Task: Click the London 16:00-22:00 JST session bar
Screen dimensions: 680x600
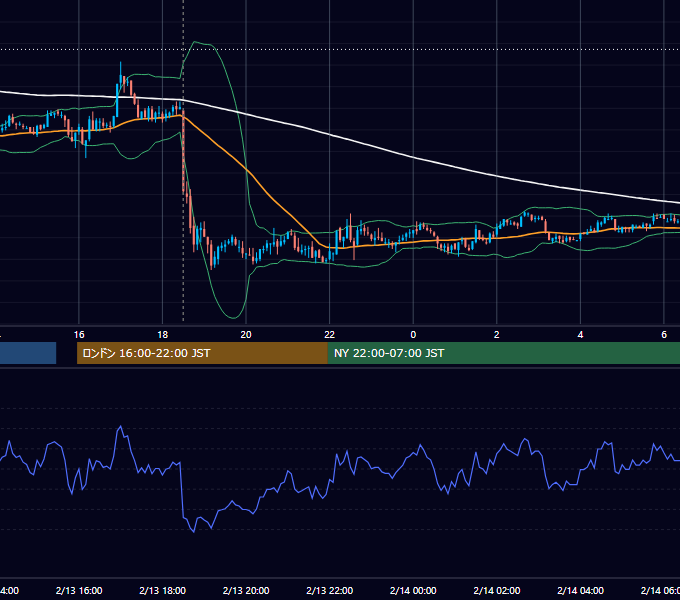Action: 202,353
